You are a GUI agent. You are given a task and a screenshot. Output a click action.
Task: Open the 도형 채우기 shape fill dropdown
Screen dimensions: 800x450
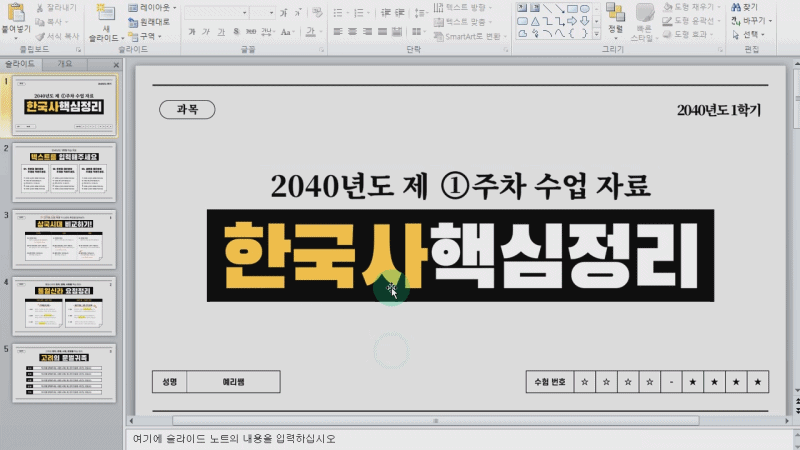point(692,7)
